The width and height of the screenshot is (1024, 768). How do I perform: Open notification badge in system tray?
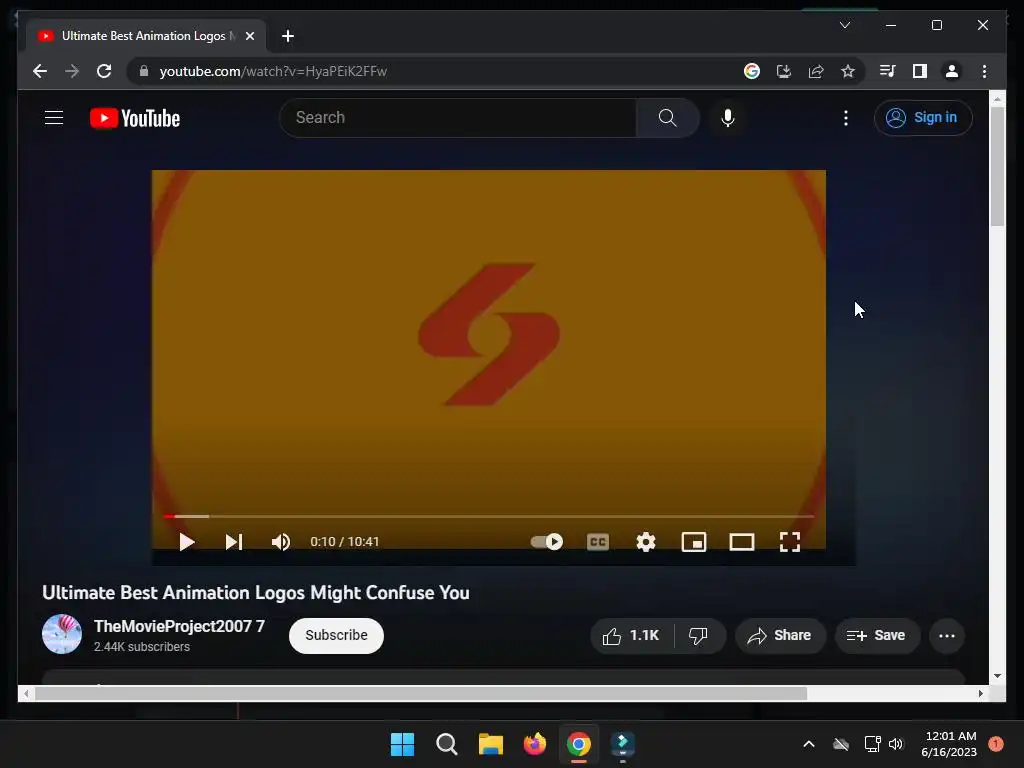(996, 744)
